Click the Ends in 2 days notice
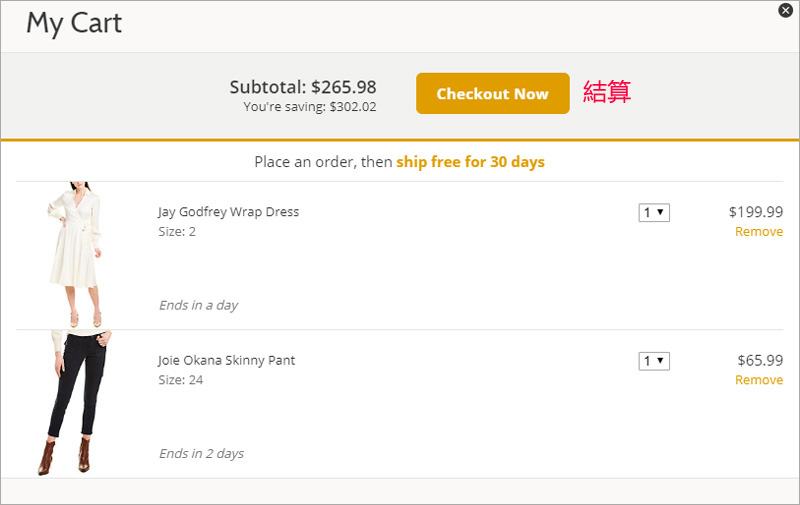The image size is (800, 505). click(201, 454)
